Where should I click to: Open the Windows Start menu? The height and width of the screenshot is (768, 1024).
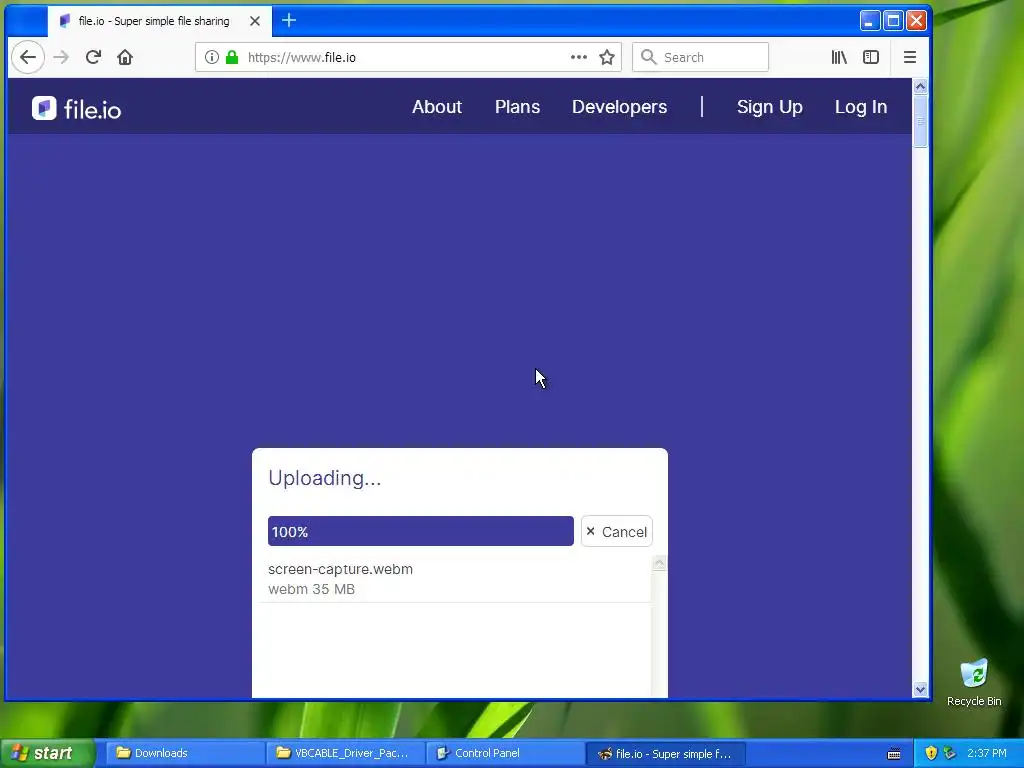coord(46,754)
